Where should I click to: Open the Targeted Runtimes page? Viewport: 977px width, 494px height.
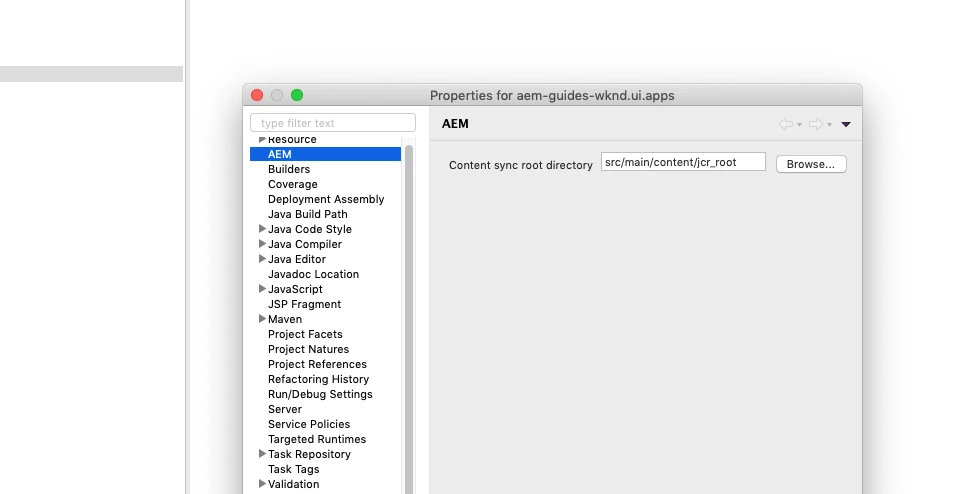pos(317,439)
